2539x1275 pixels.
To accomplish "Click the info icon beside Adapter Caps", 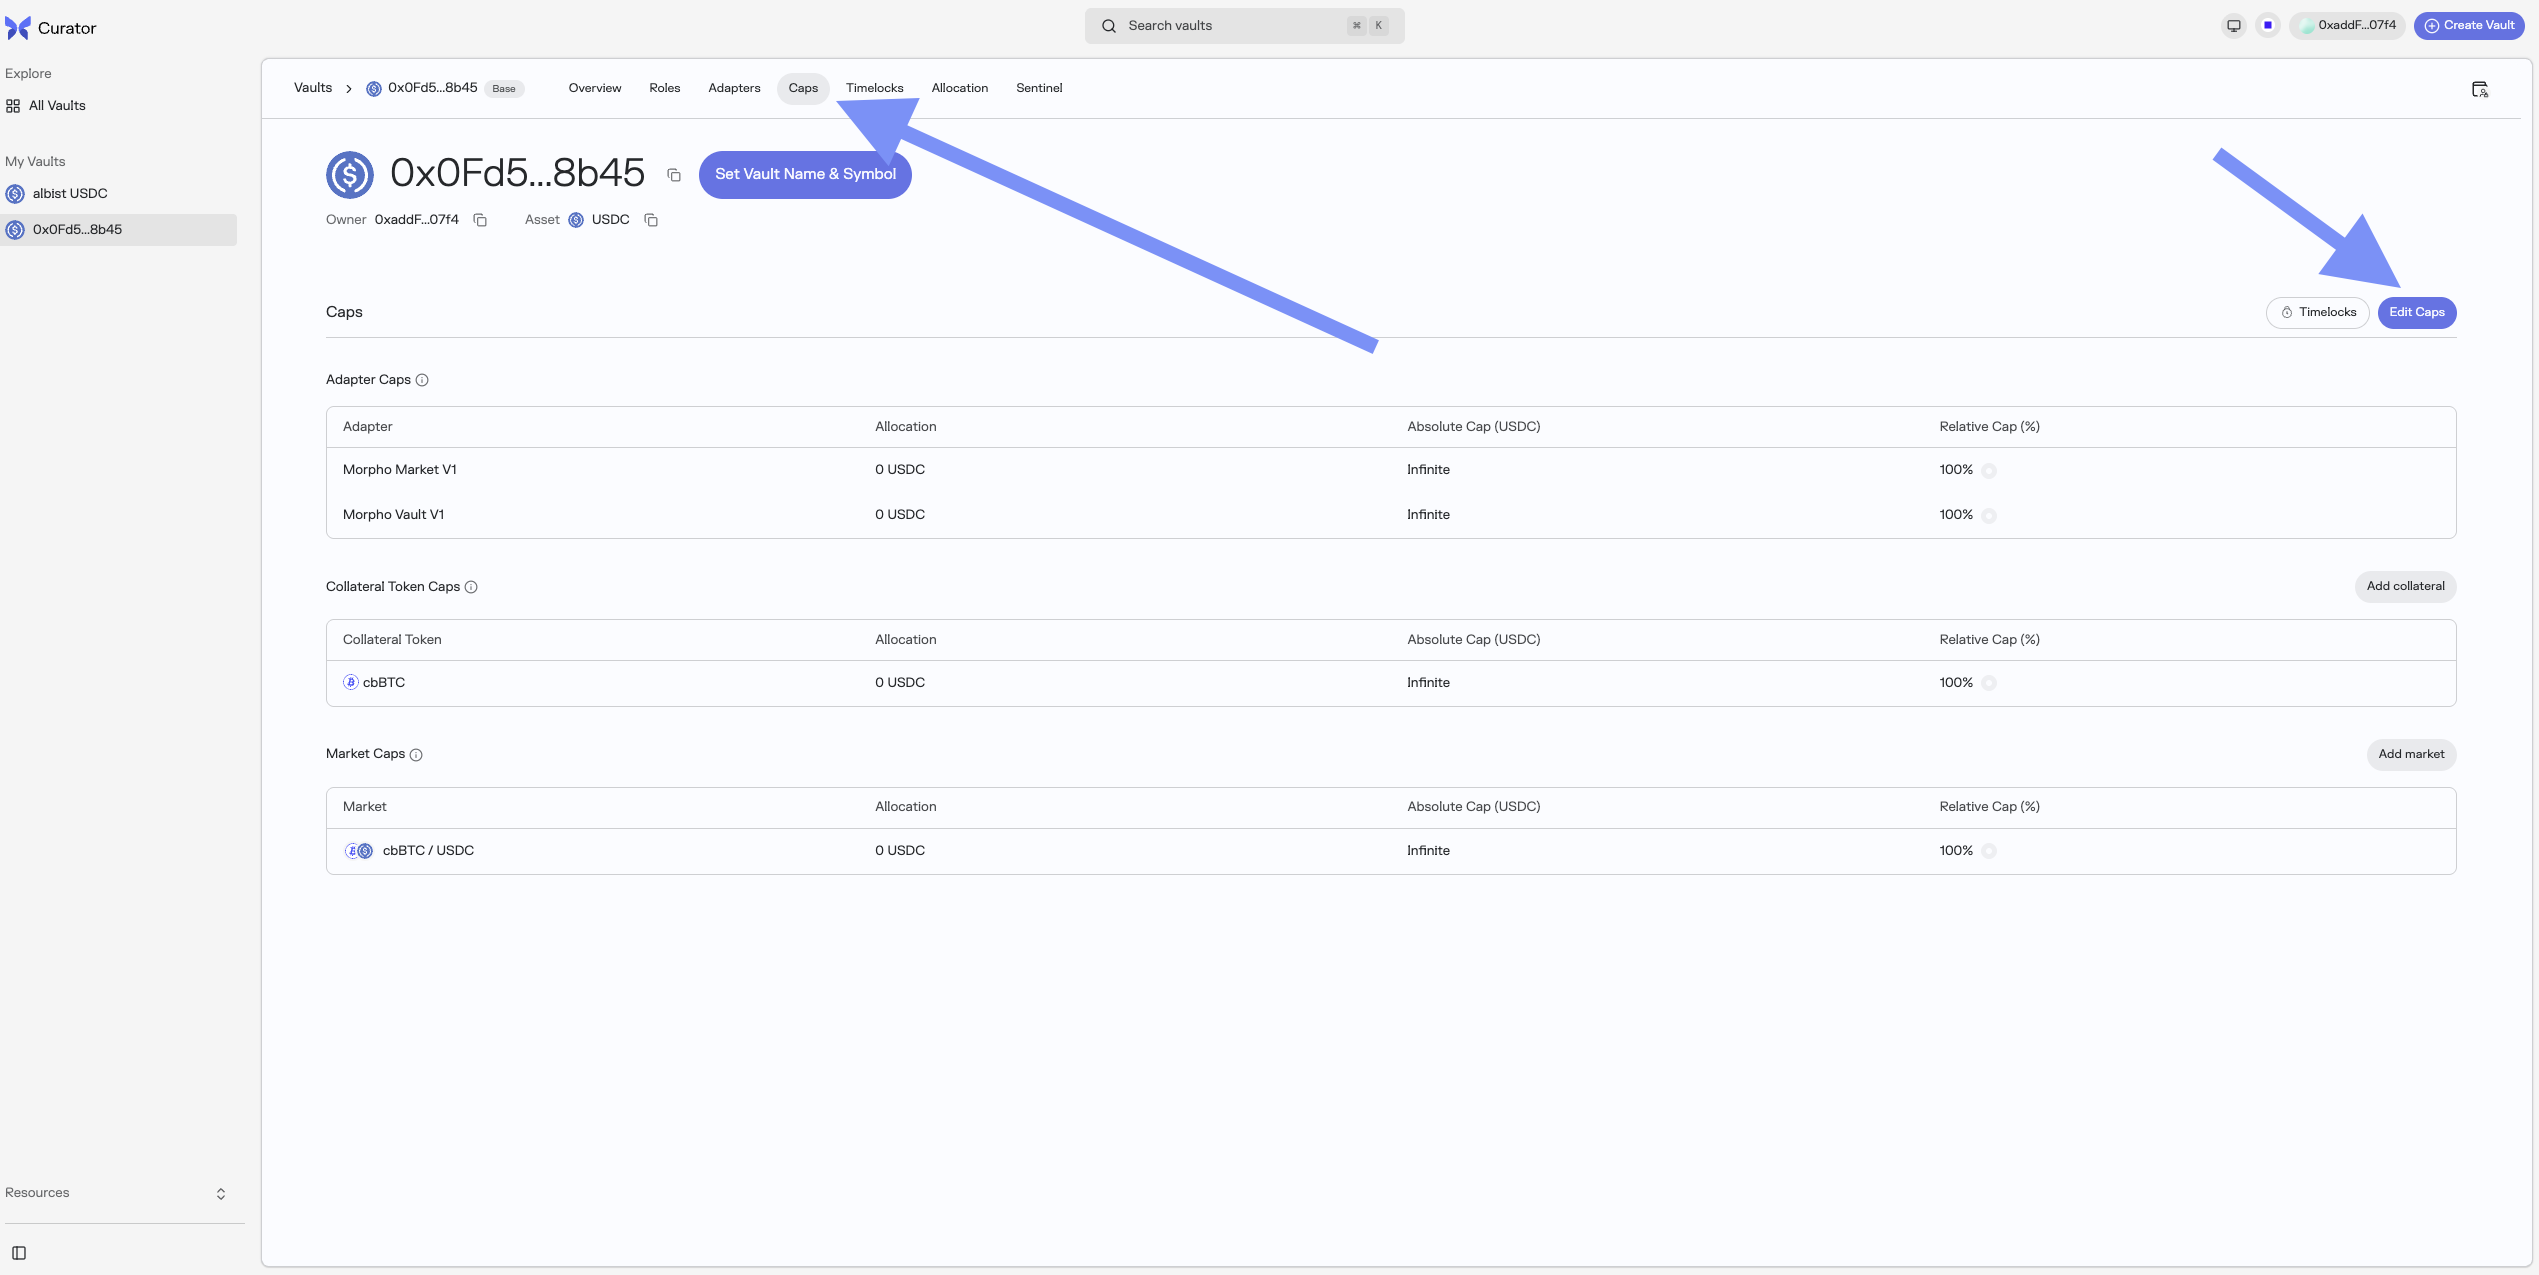I will click(x=422, y=380).
